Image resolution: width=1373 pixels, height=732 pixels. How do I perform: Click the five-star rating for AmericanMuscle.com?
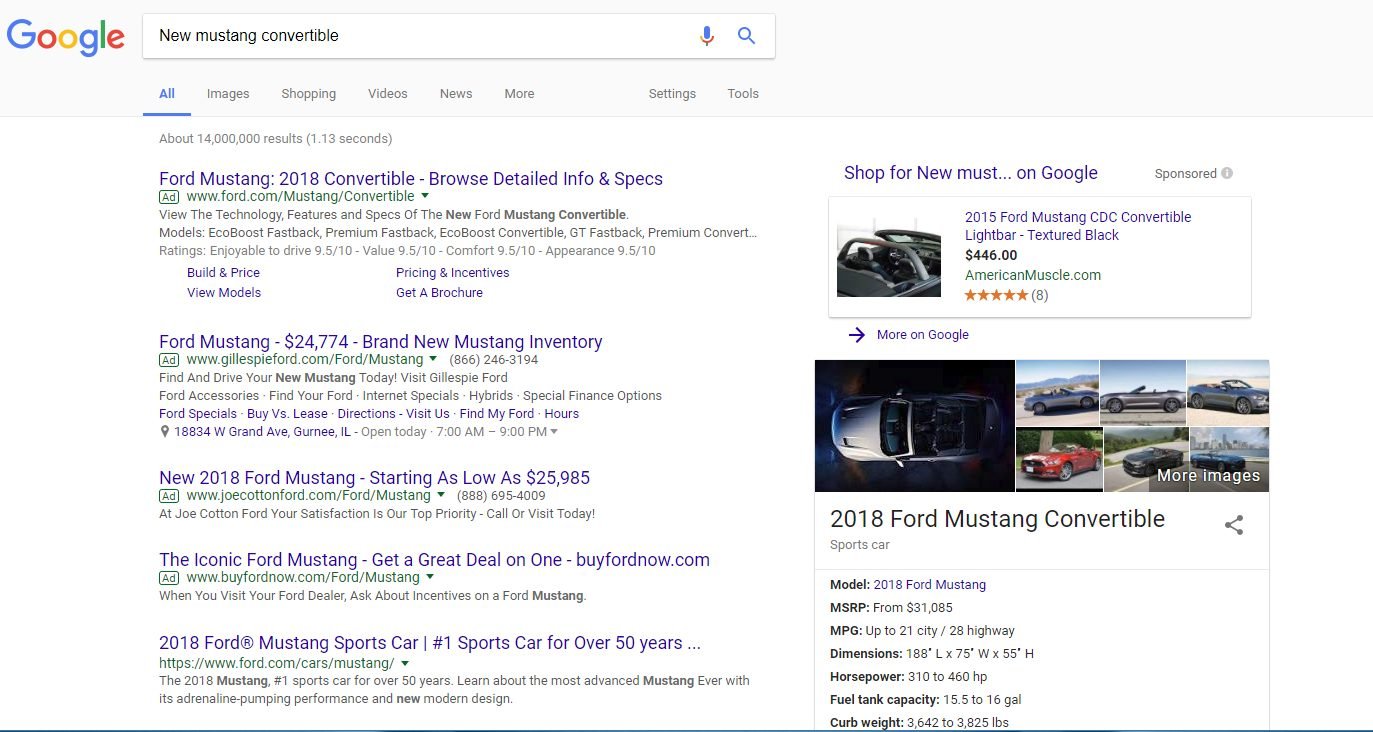click(x=996, y=295)
